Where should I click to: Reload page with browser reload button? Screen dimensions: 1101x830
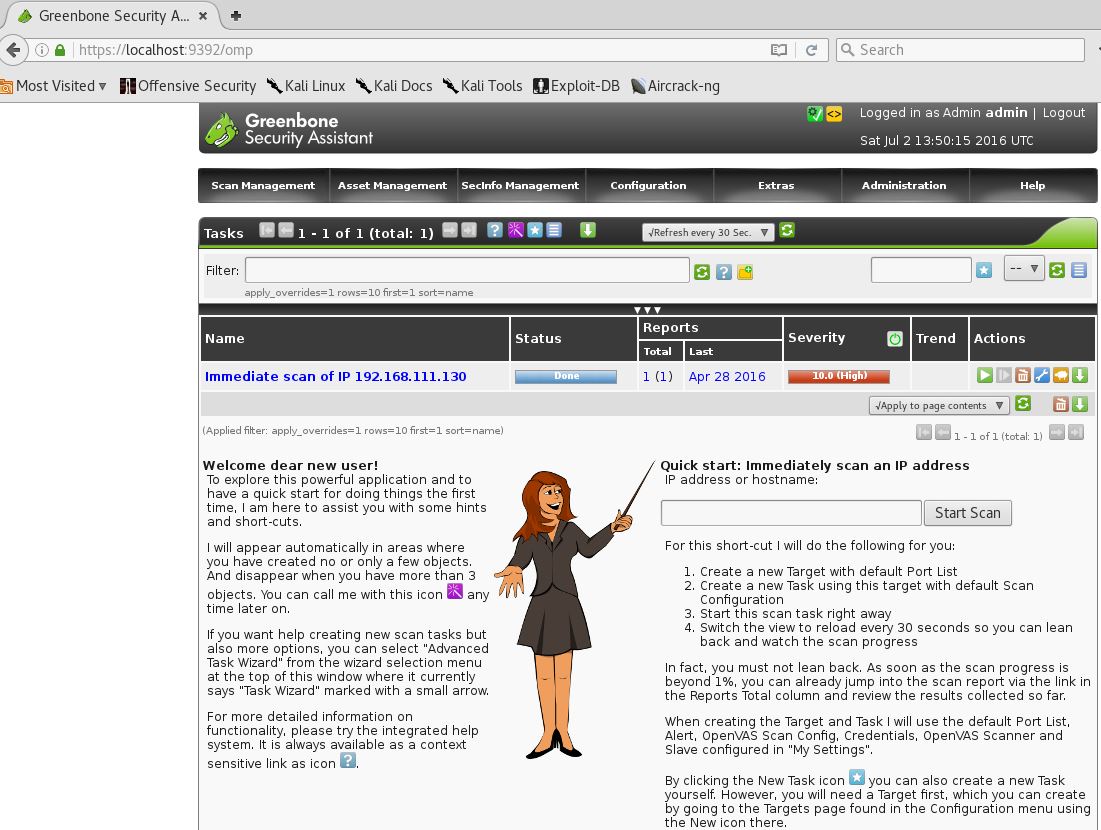click(x=811, y=50)
